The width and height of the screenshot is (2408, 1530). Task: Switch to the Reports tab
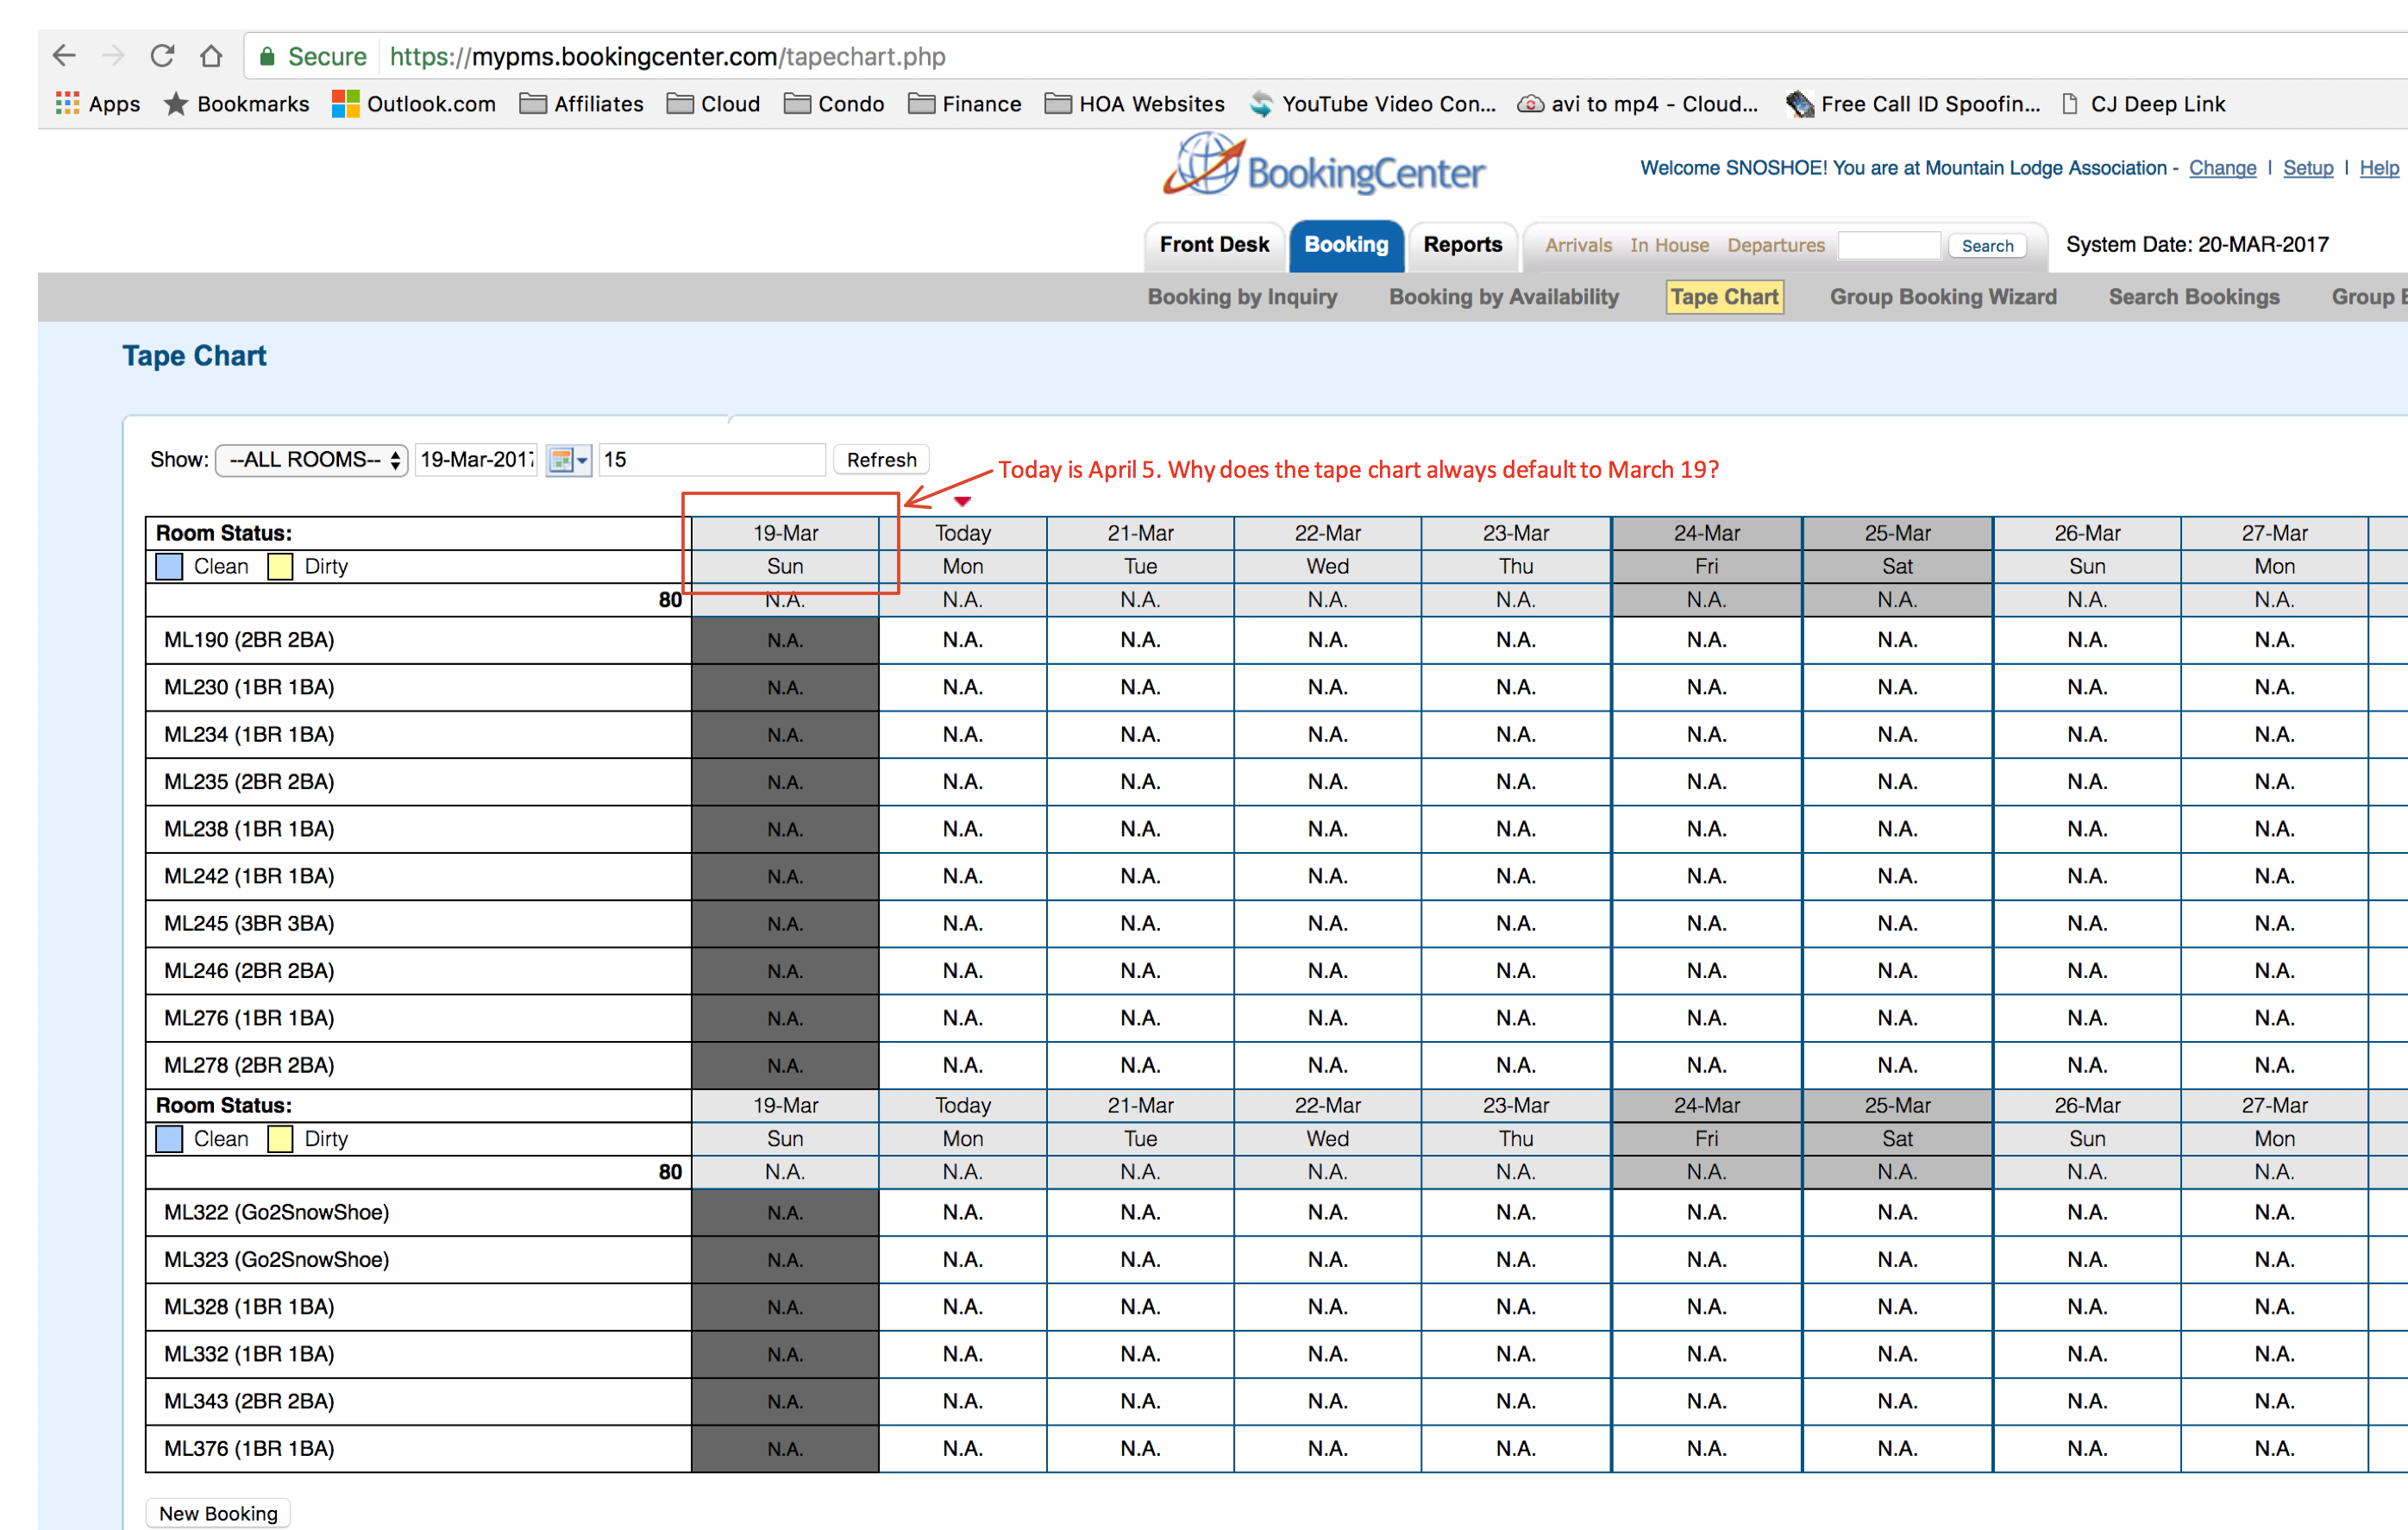coord(1462,245)
